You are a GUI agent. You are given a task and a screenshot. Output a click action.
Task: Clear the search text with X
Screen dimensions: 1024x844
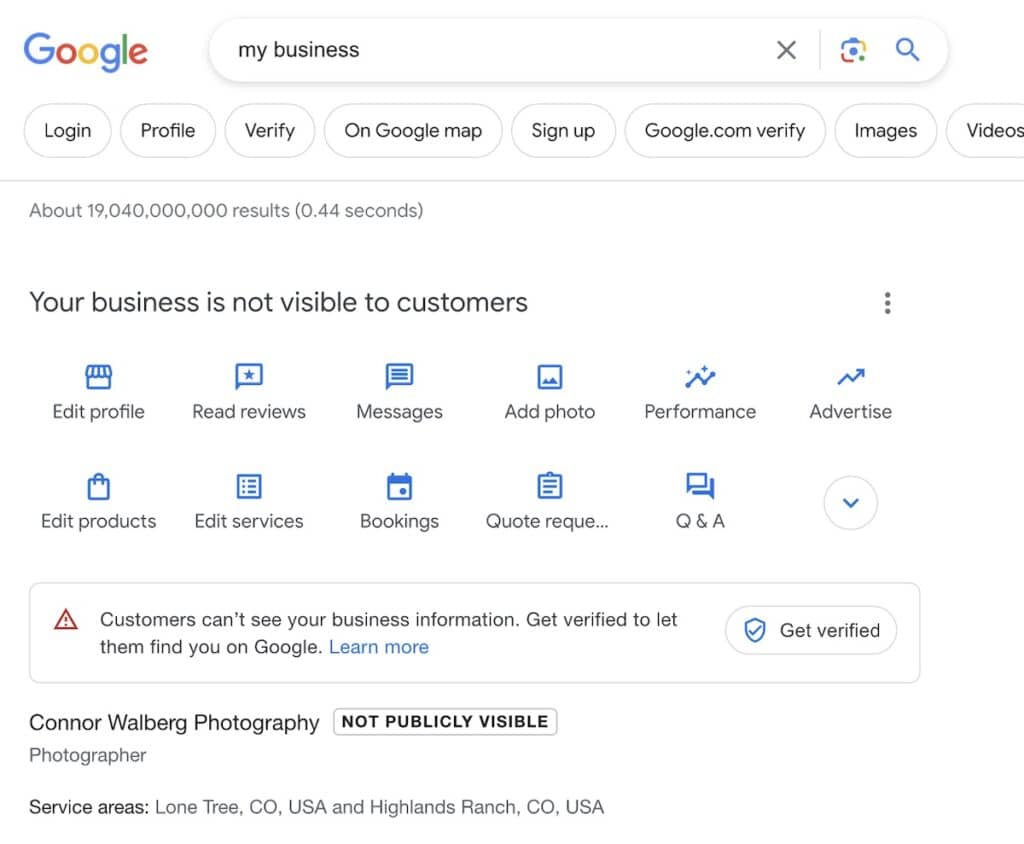tap(787, 50)
